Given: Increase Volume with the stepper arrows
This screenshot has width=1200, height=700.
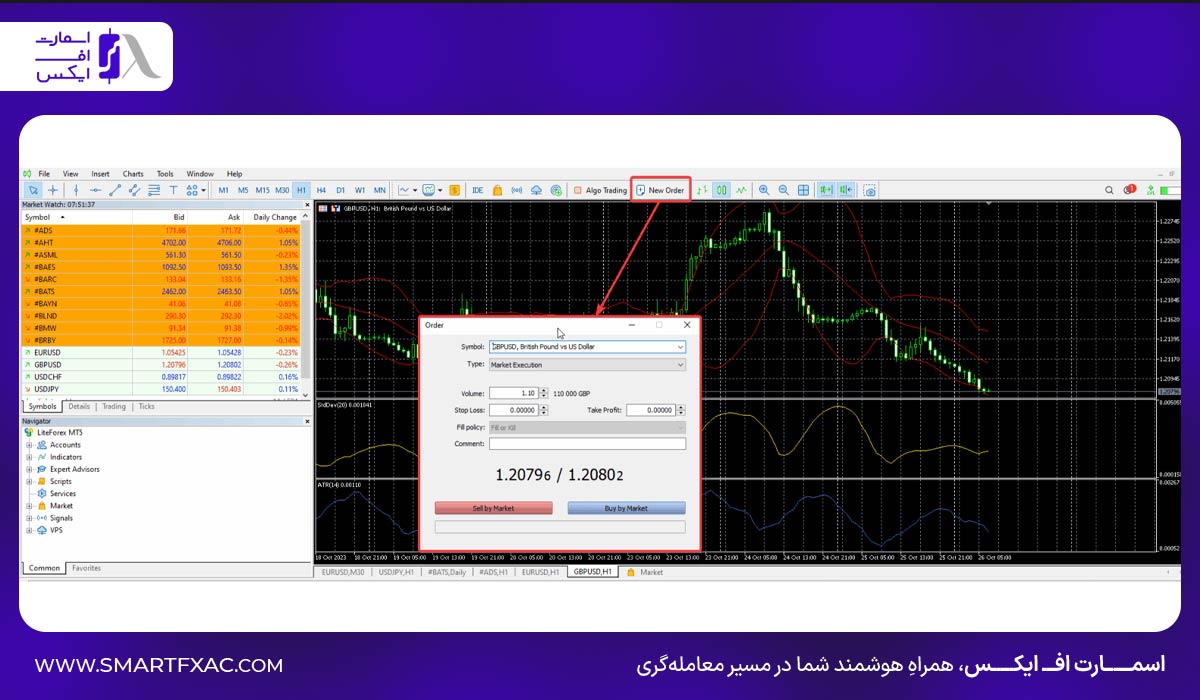Looking at the screenshot, I should pyautogui.click(x=544, y=393).
